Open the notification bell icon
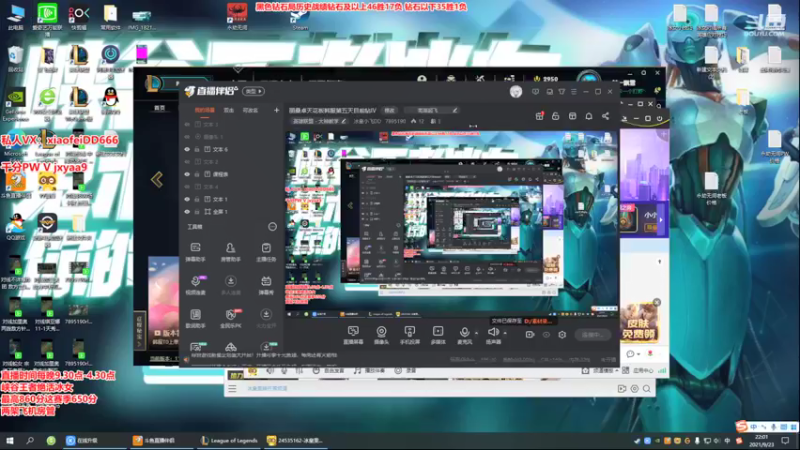This screenshot has width=800, height=450. click(589, 116)
